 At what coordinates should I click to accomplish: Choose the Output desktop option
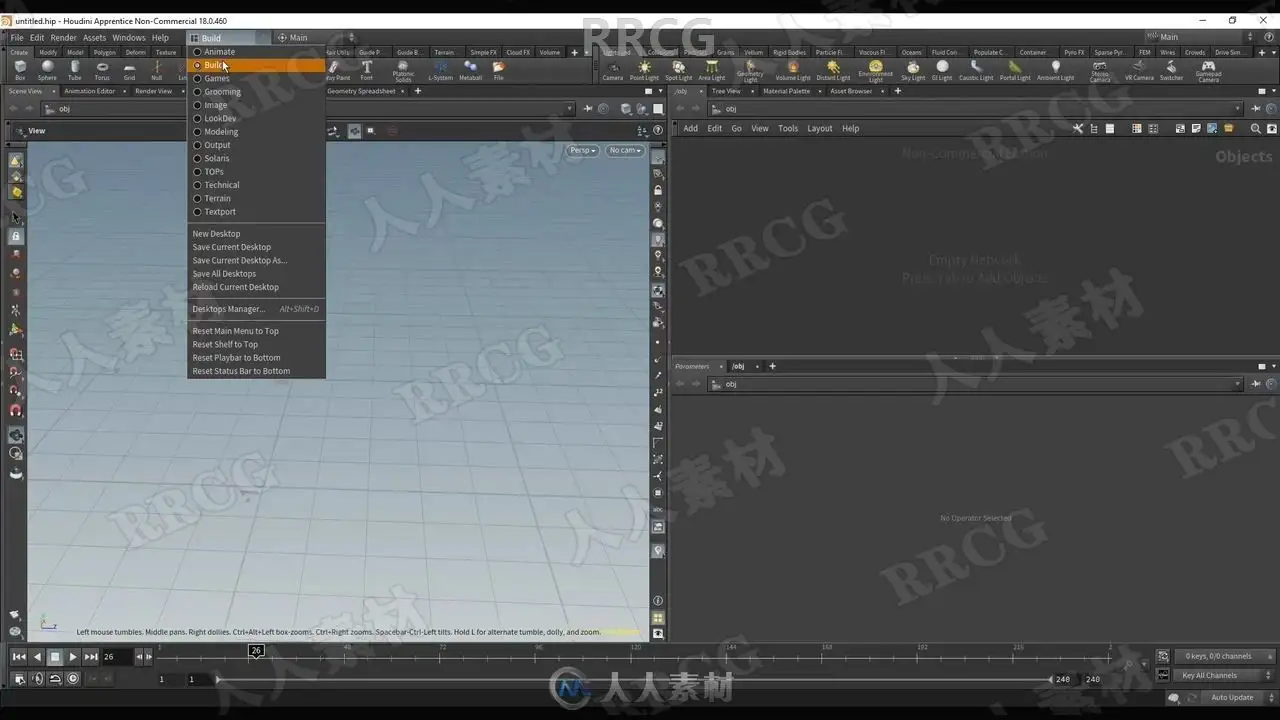pos(256,145)
